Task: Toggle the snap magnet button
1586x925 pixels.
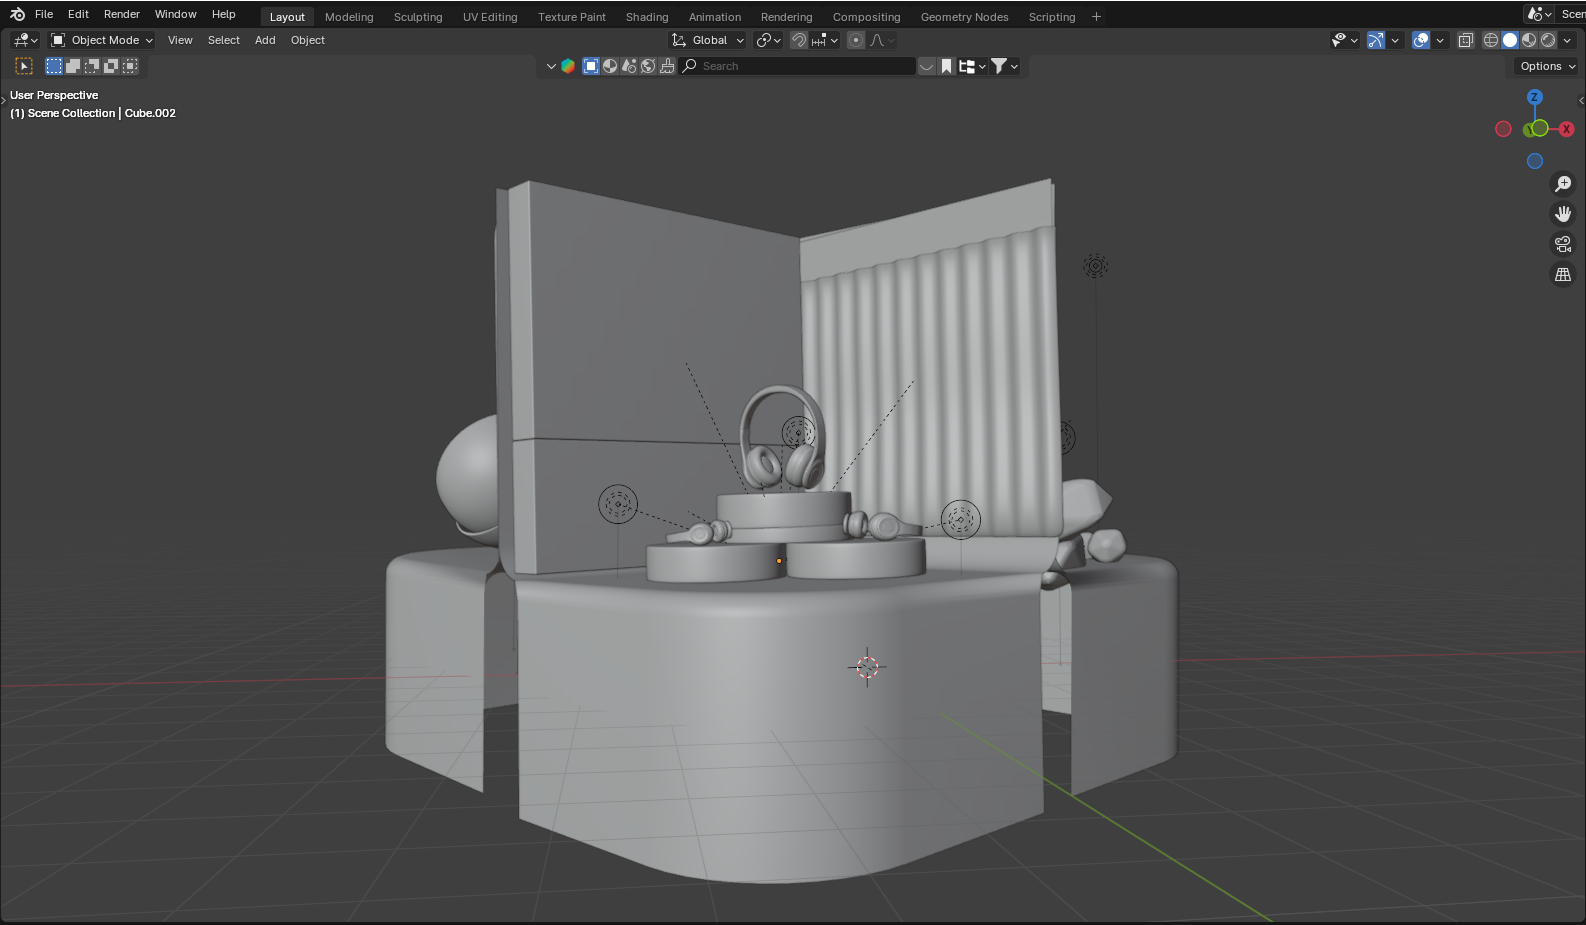Action: tap(798, 40)
